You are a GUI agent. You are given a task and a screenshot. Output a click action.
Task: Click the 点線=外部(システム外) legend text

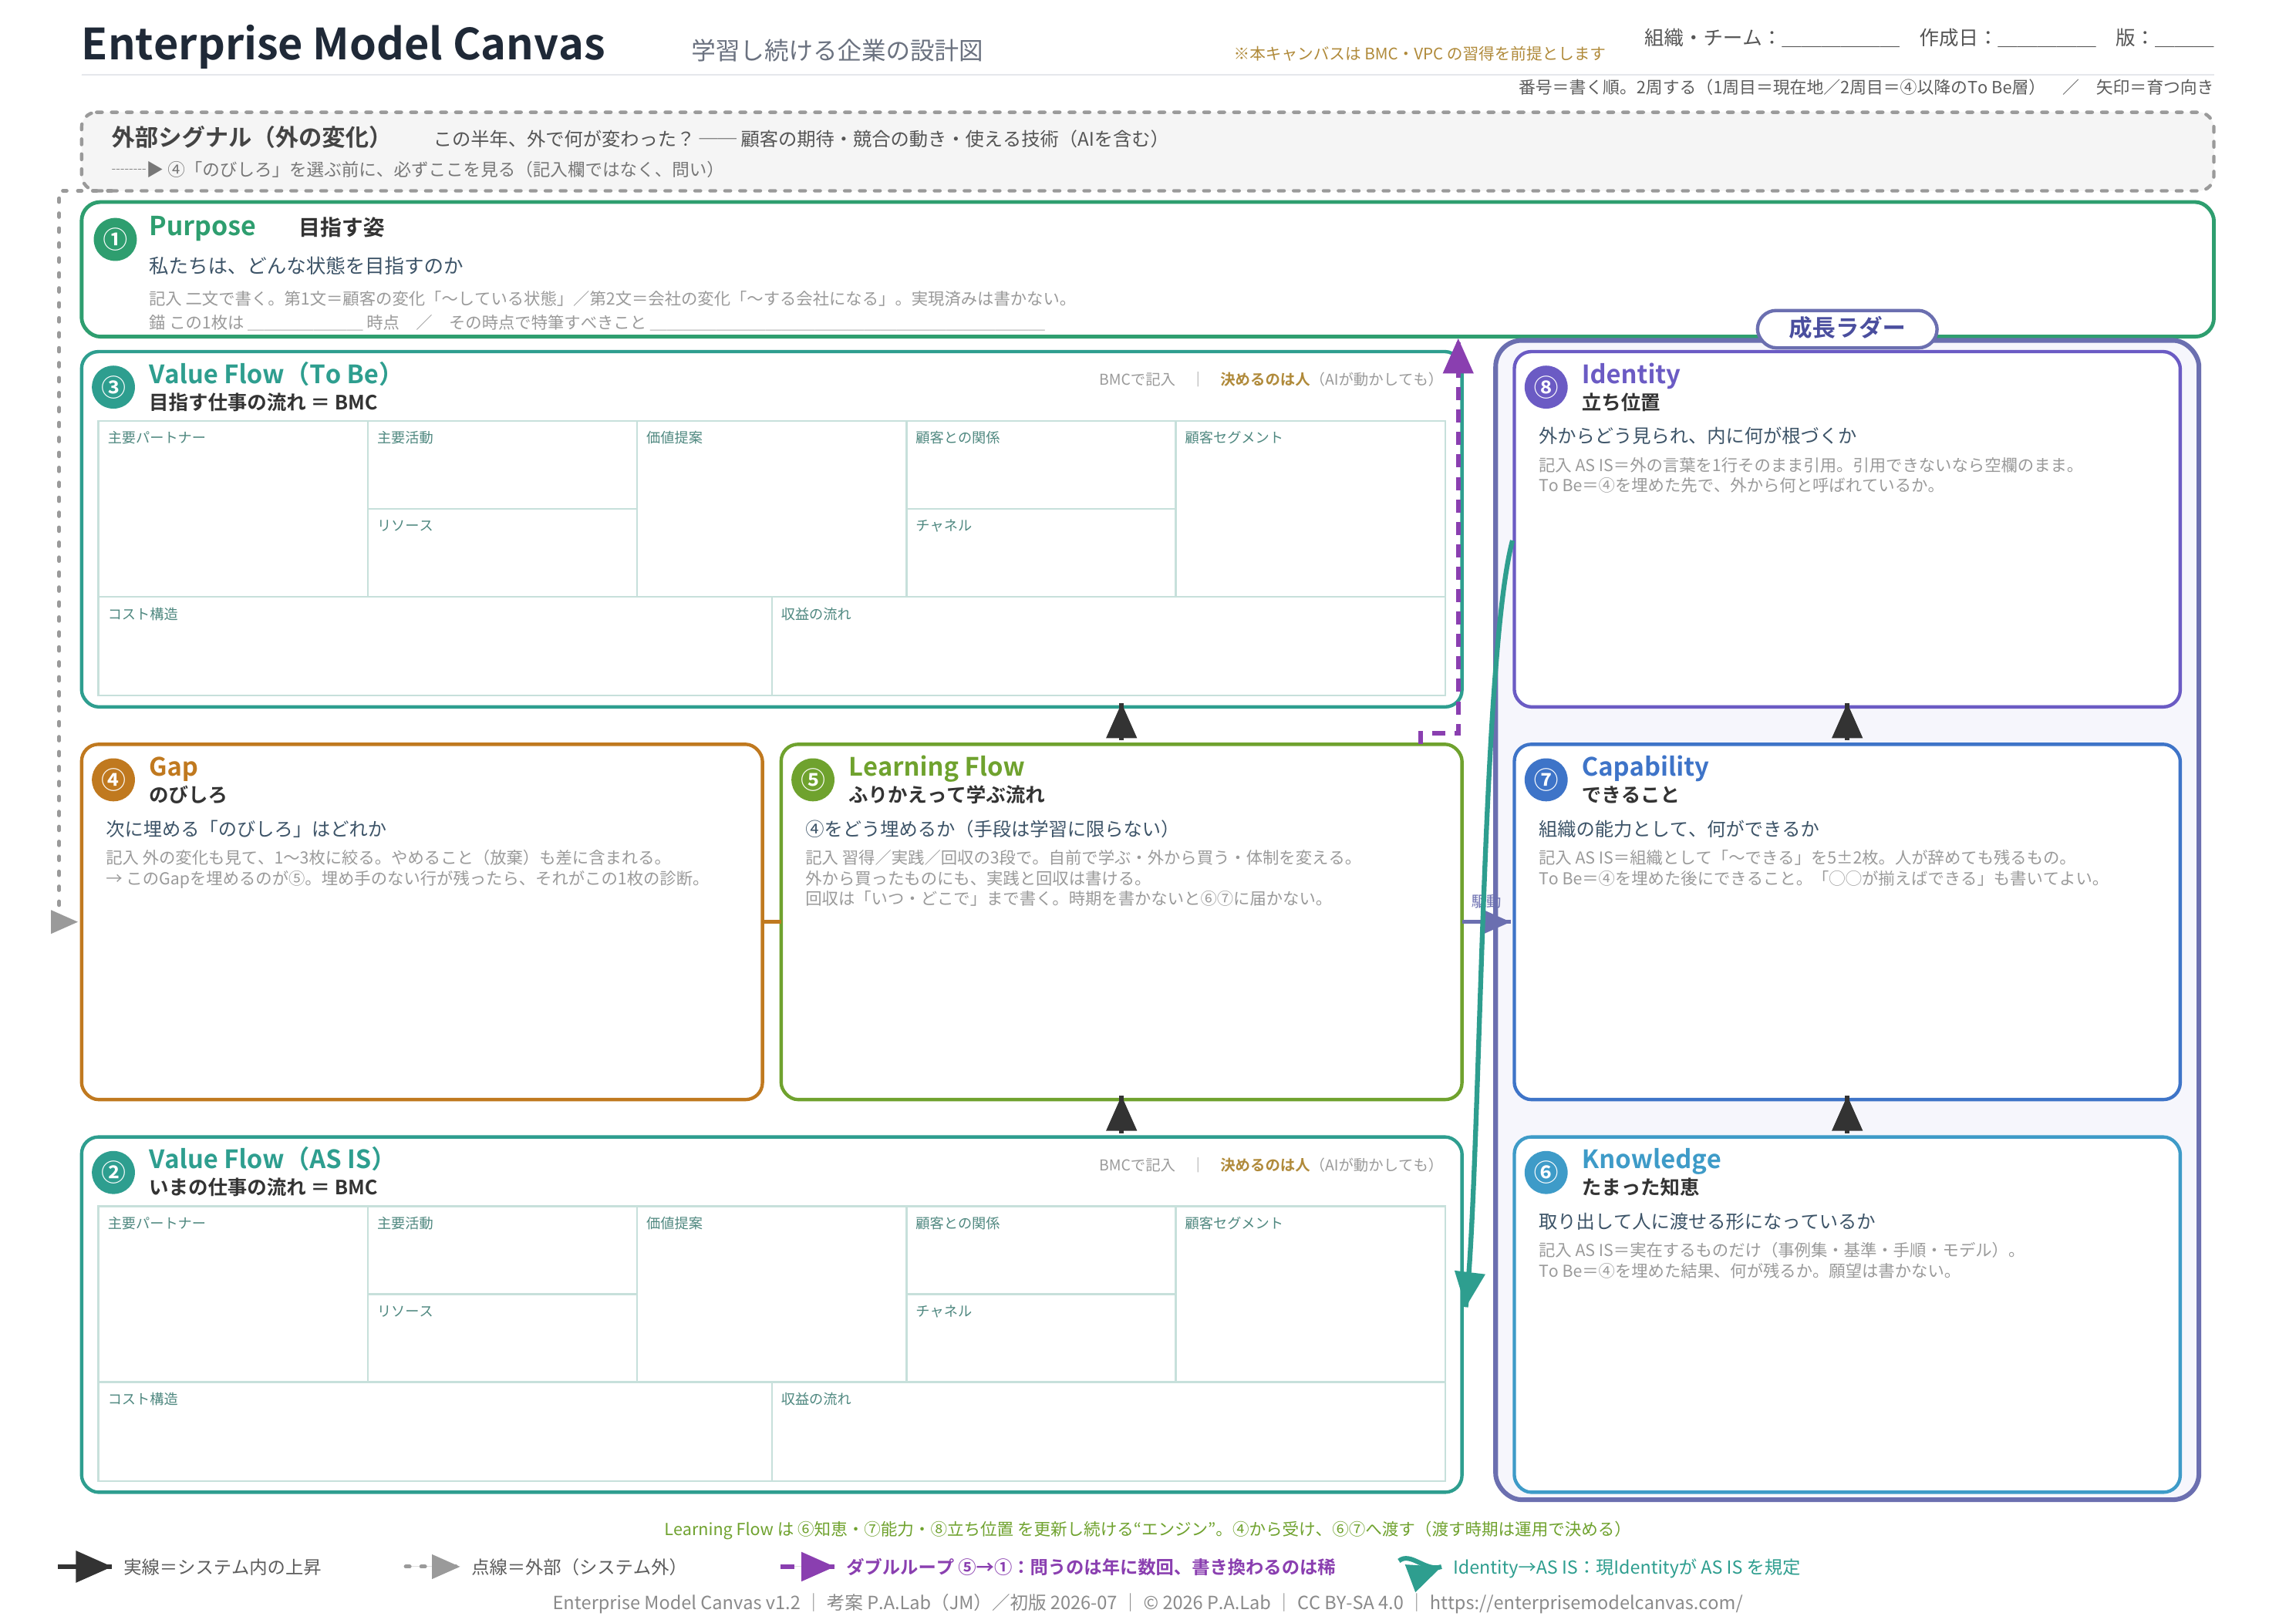point(574,1567)
